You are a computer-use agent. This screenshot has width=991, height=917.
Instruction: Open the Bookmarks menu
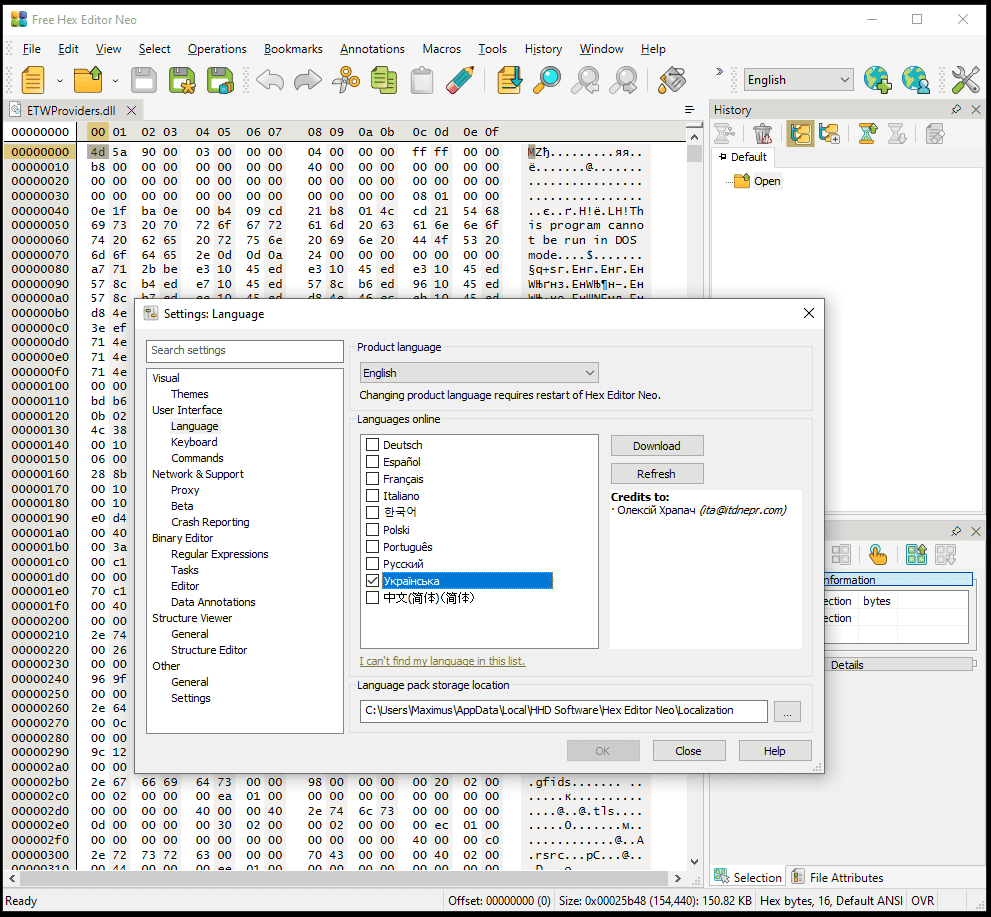[293, 49]
